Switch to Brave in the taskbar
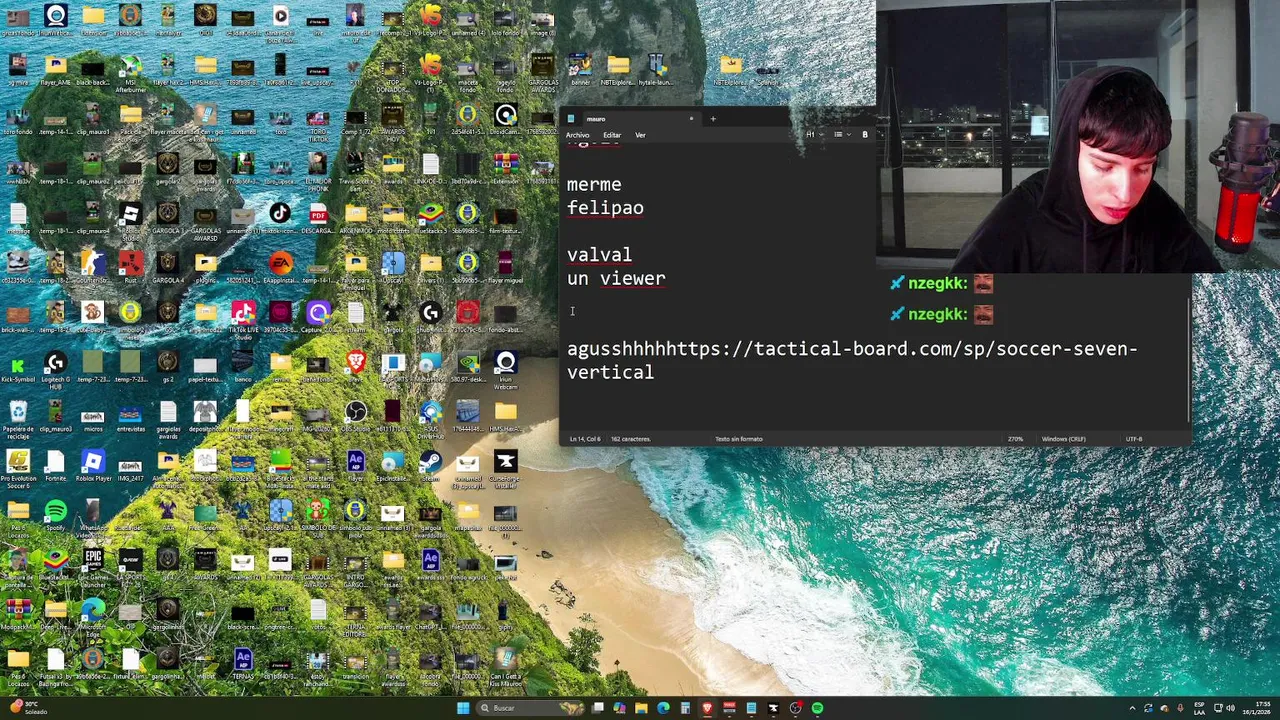This screenshot has width=1280, height=720. click(707, 708)
